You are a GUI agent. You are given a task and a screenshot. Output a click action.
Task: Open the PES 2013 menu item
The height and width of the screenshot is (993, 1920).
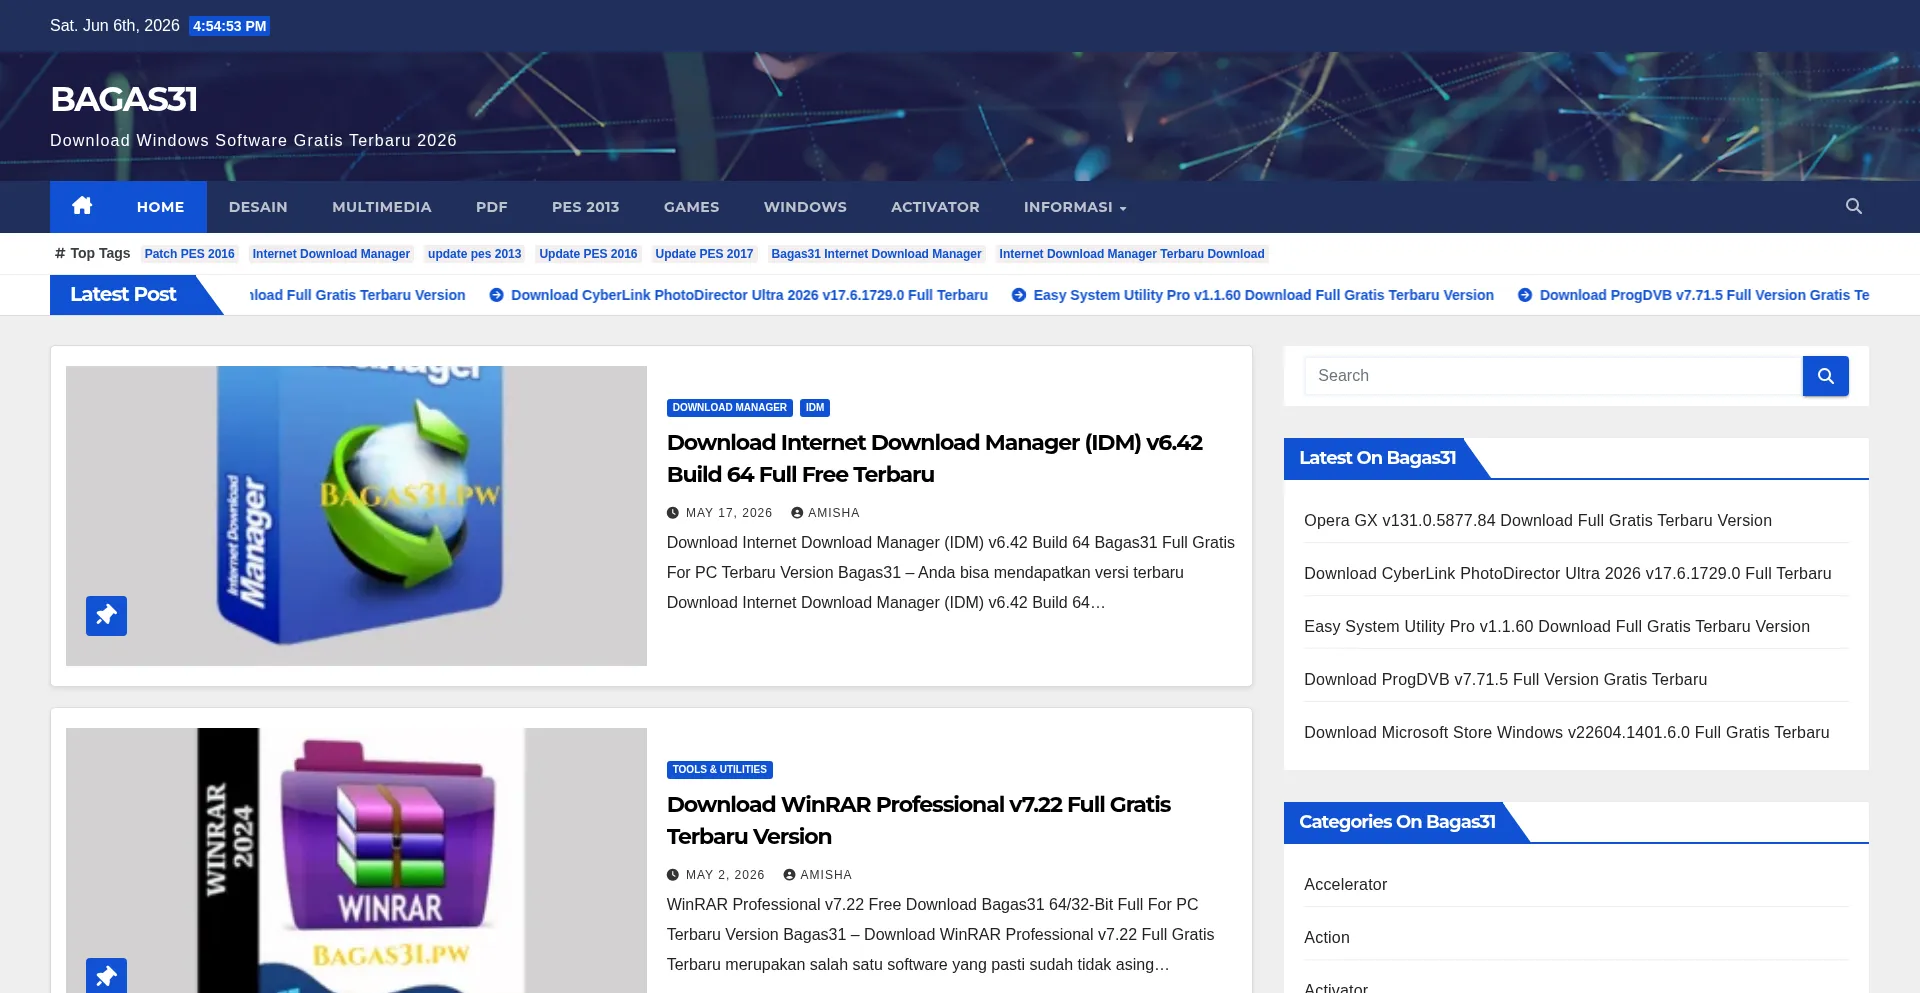pos(586,207)
